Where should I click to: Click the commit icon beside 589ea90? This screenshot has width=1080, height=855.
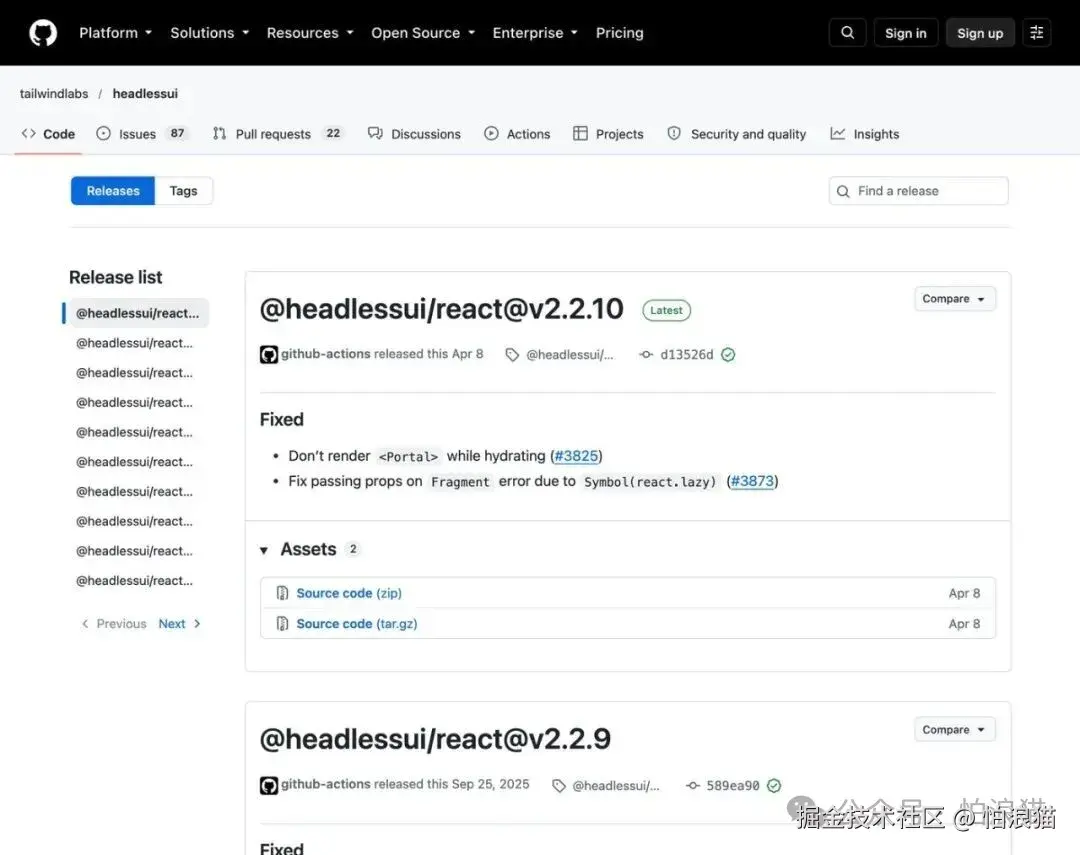coord(693,785)
